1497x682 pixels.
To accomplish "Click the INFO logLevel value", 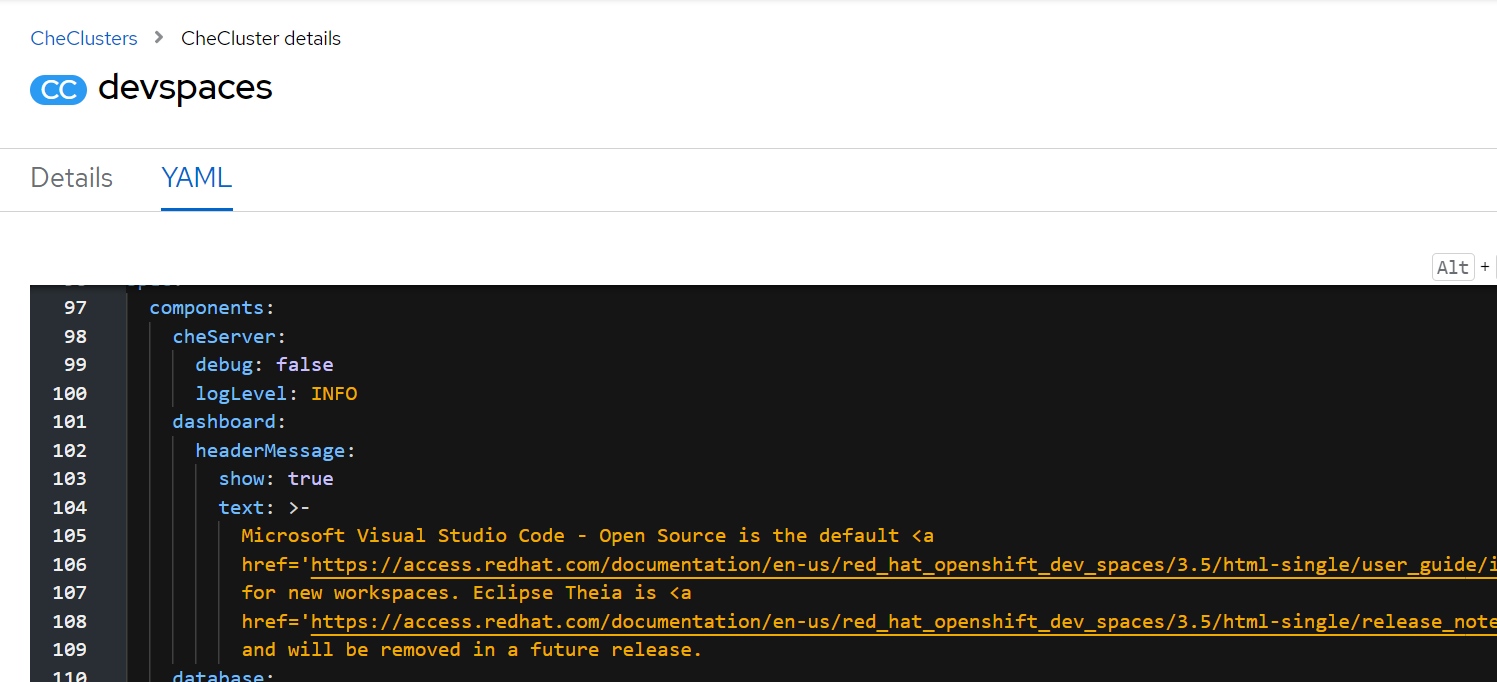I will pos(334,393).
